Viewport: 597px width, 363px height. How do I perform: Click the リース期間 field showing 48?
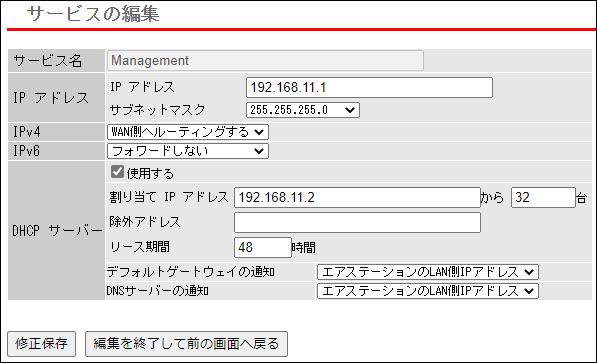(x=263, y=248)
